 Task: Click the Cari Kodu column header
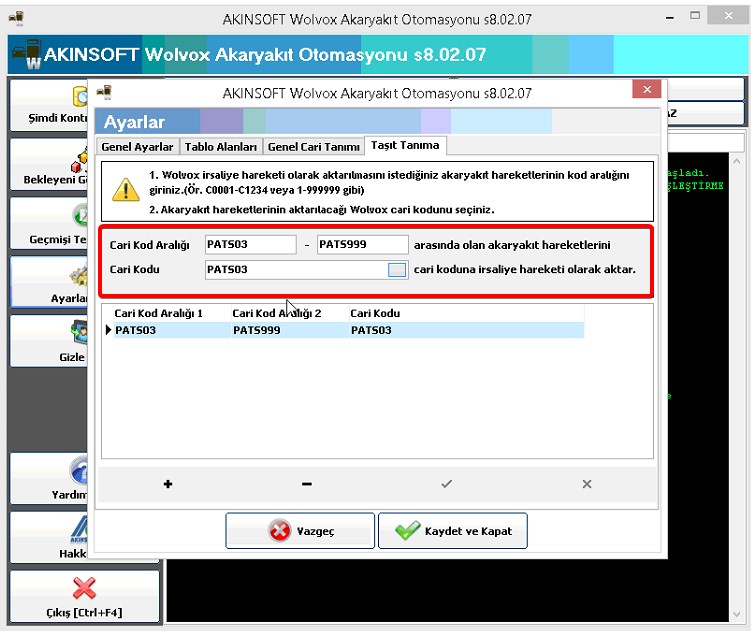(467, 313)
